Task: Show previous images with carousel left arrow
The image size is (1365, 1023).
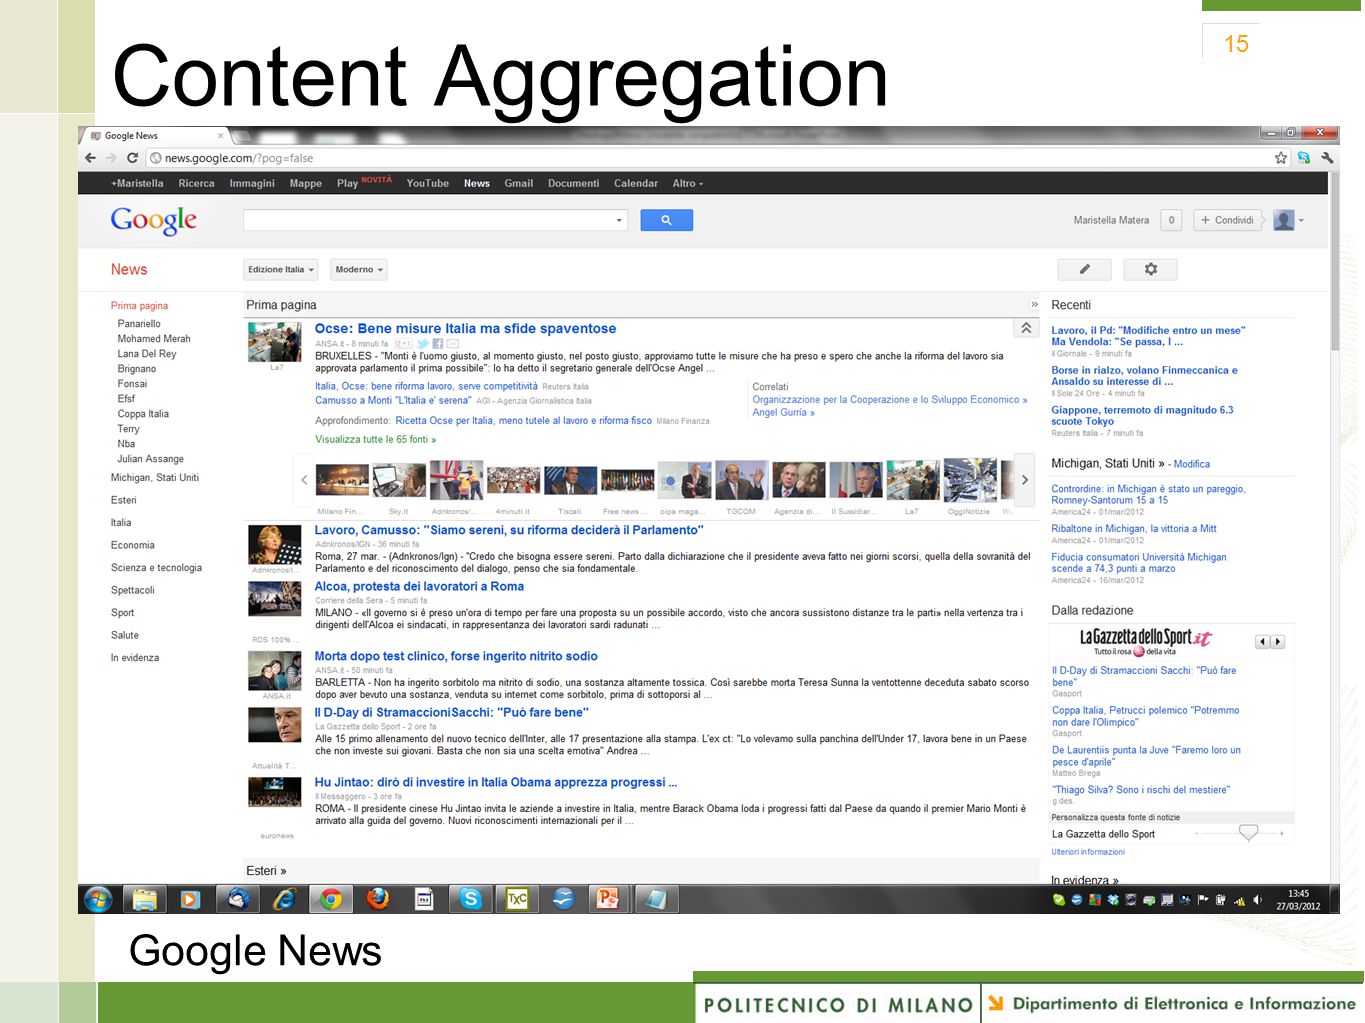Action: (x=304, y=480)
